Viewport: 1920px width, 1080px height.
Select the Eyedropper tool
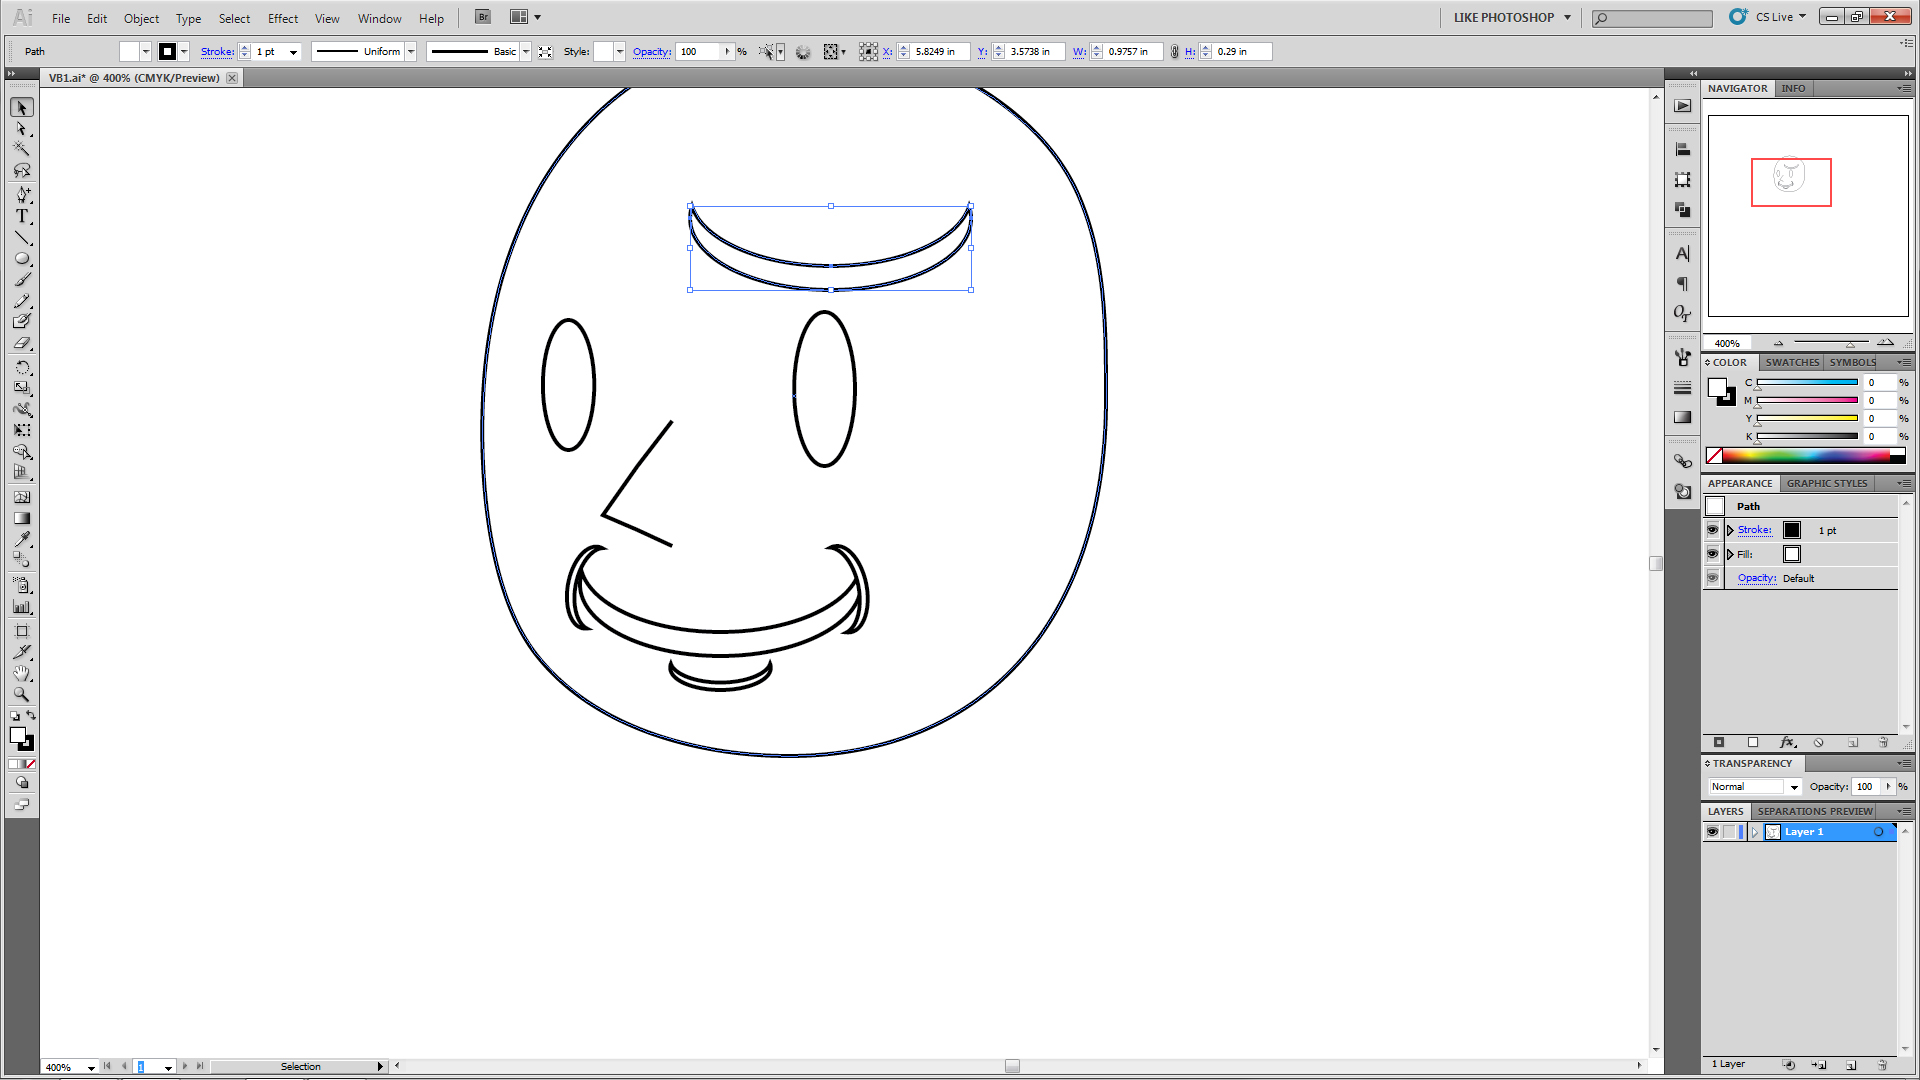tap(22, 539)
